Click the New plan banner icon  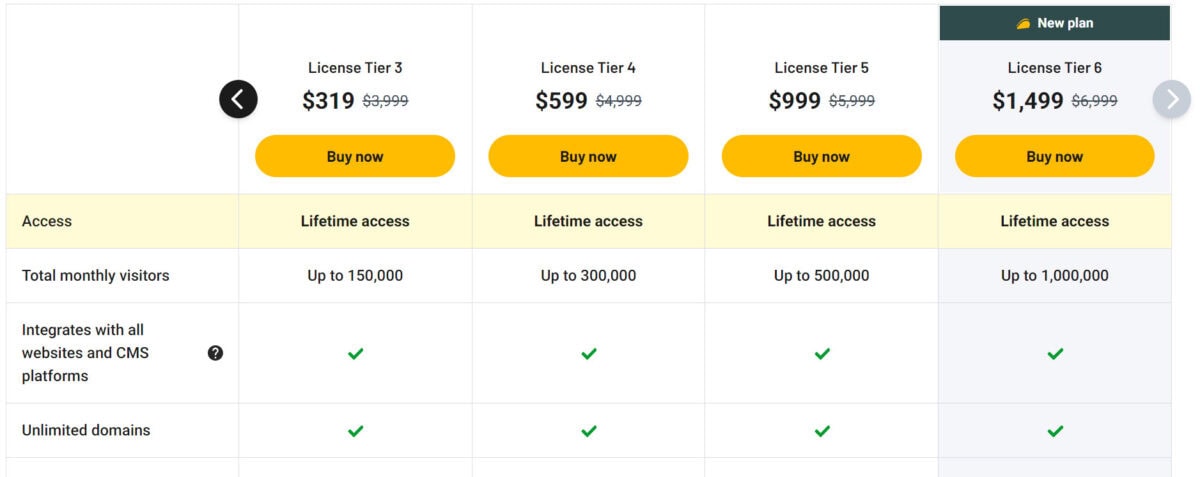click(x=1023, y=23)
